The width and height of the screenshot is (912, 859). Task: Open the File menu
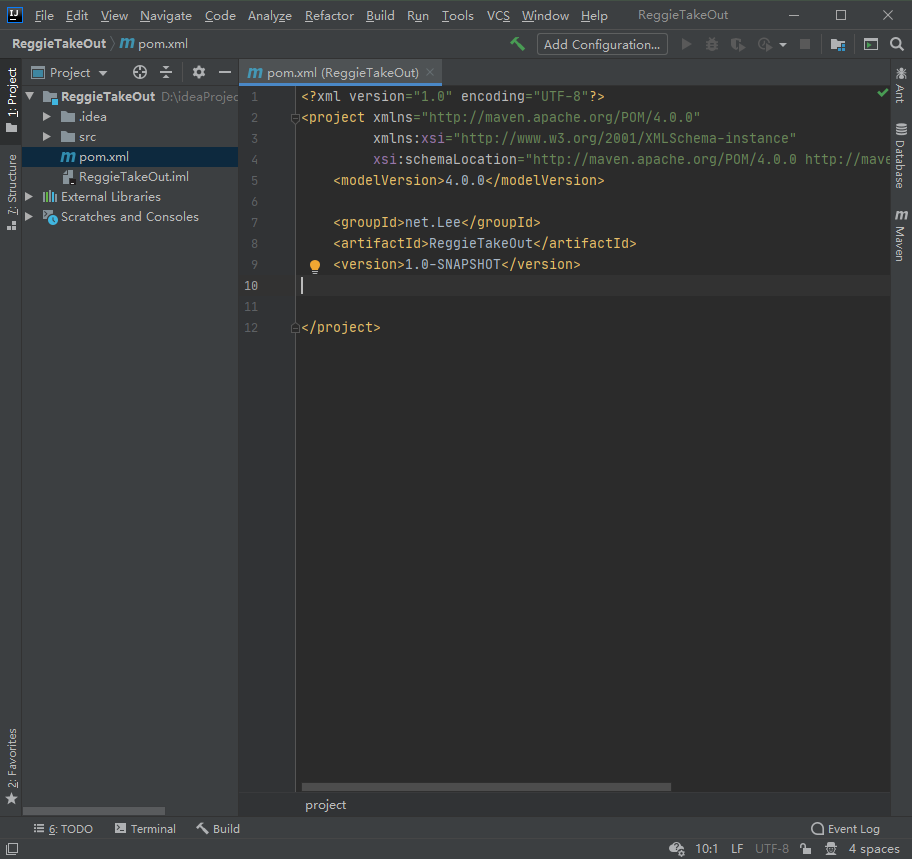pyautogui.click(x=44, y=16)
